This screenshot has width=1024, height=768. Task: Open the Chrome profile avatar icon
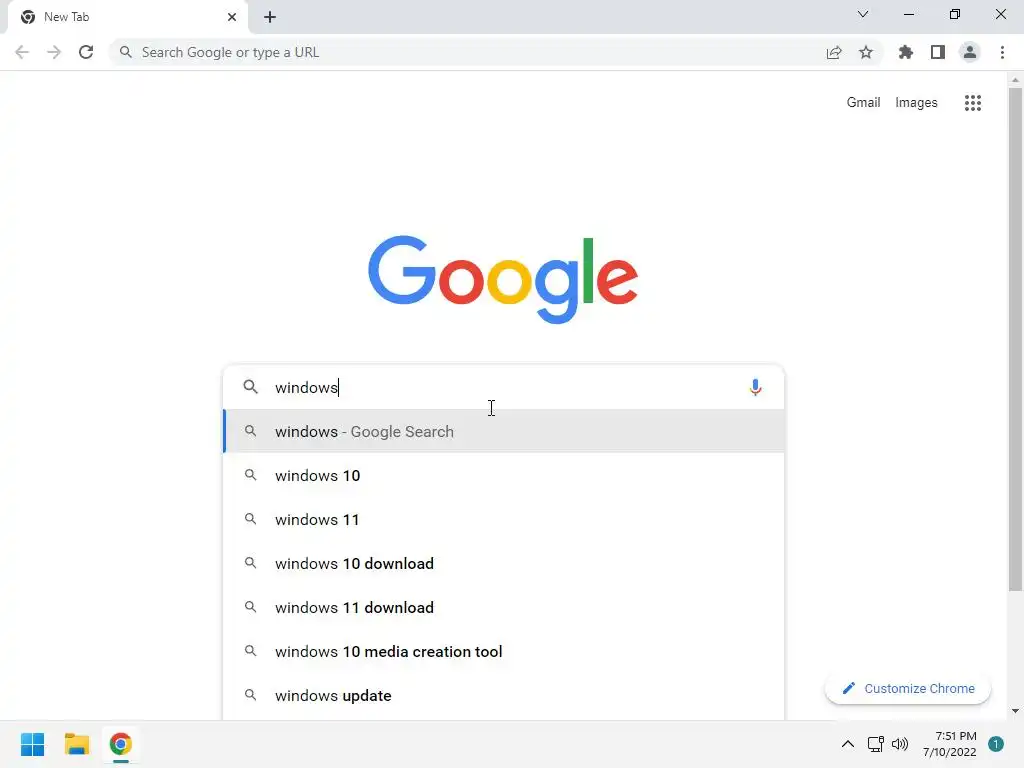[x=970, y=52]
